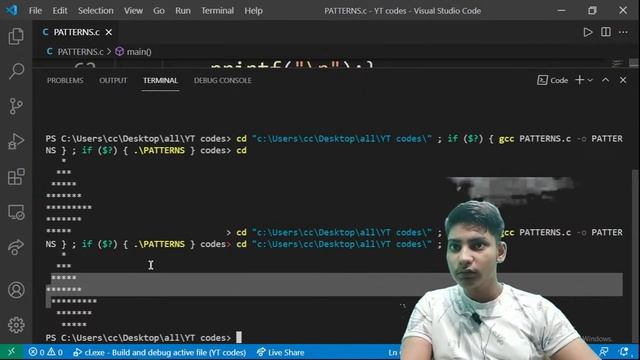
Task: Open the Terminal menu
Action: pyautogui.click(x=217, y=11)
